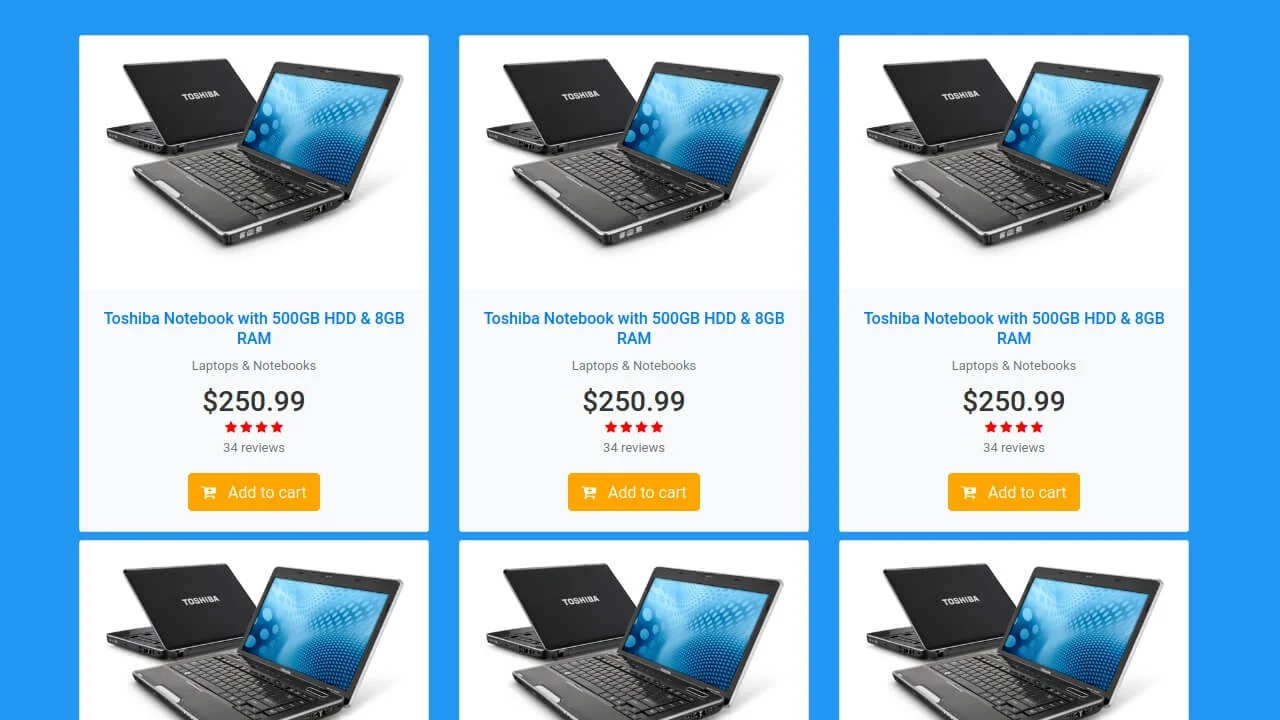Image resolution: width=1280 pixels, height=720 pixels.
Task: Click cart icon in right card's button
Action: pyautogui.click(x=969, y=492)
